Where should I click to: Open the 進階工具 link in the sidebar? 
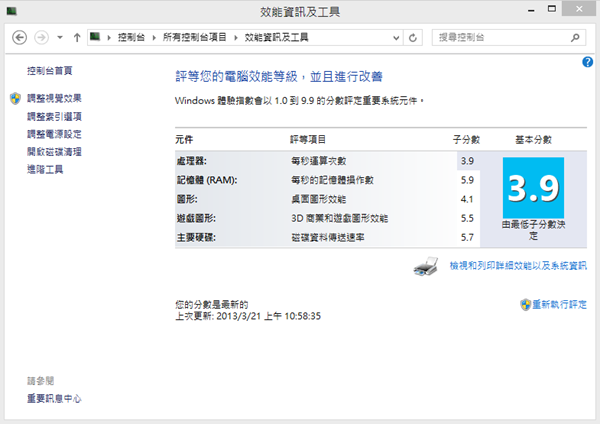coord(45,170)
